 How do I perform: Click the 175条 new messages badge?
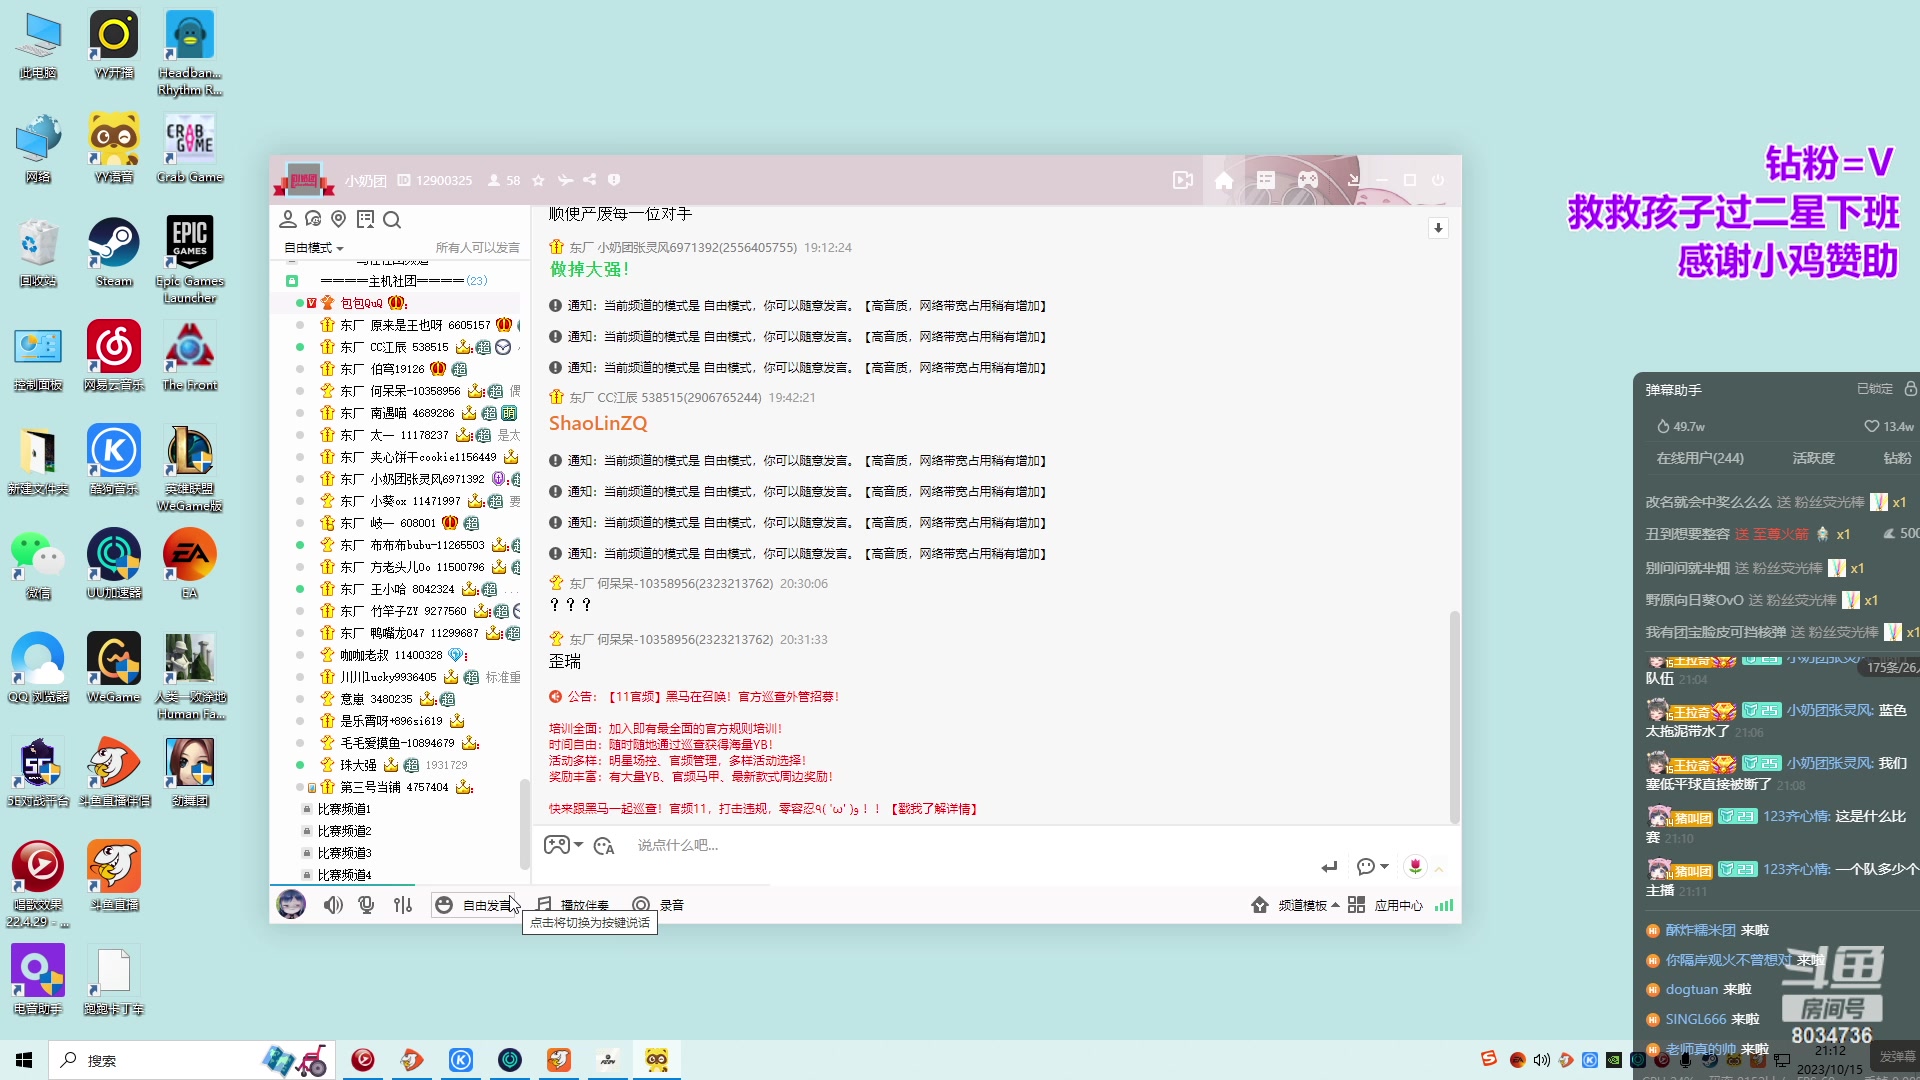(1891, 667)
